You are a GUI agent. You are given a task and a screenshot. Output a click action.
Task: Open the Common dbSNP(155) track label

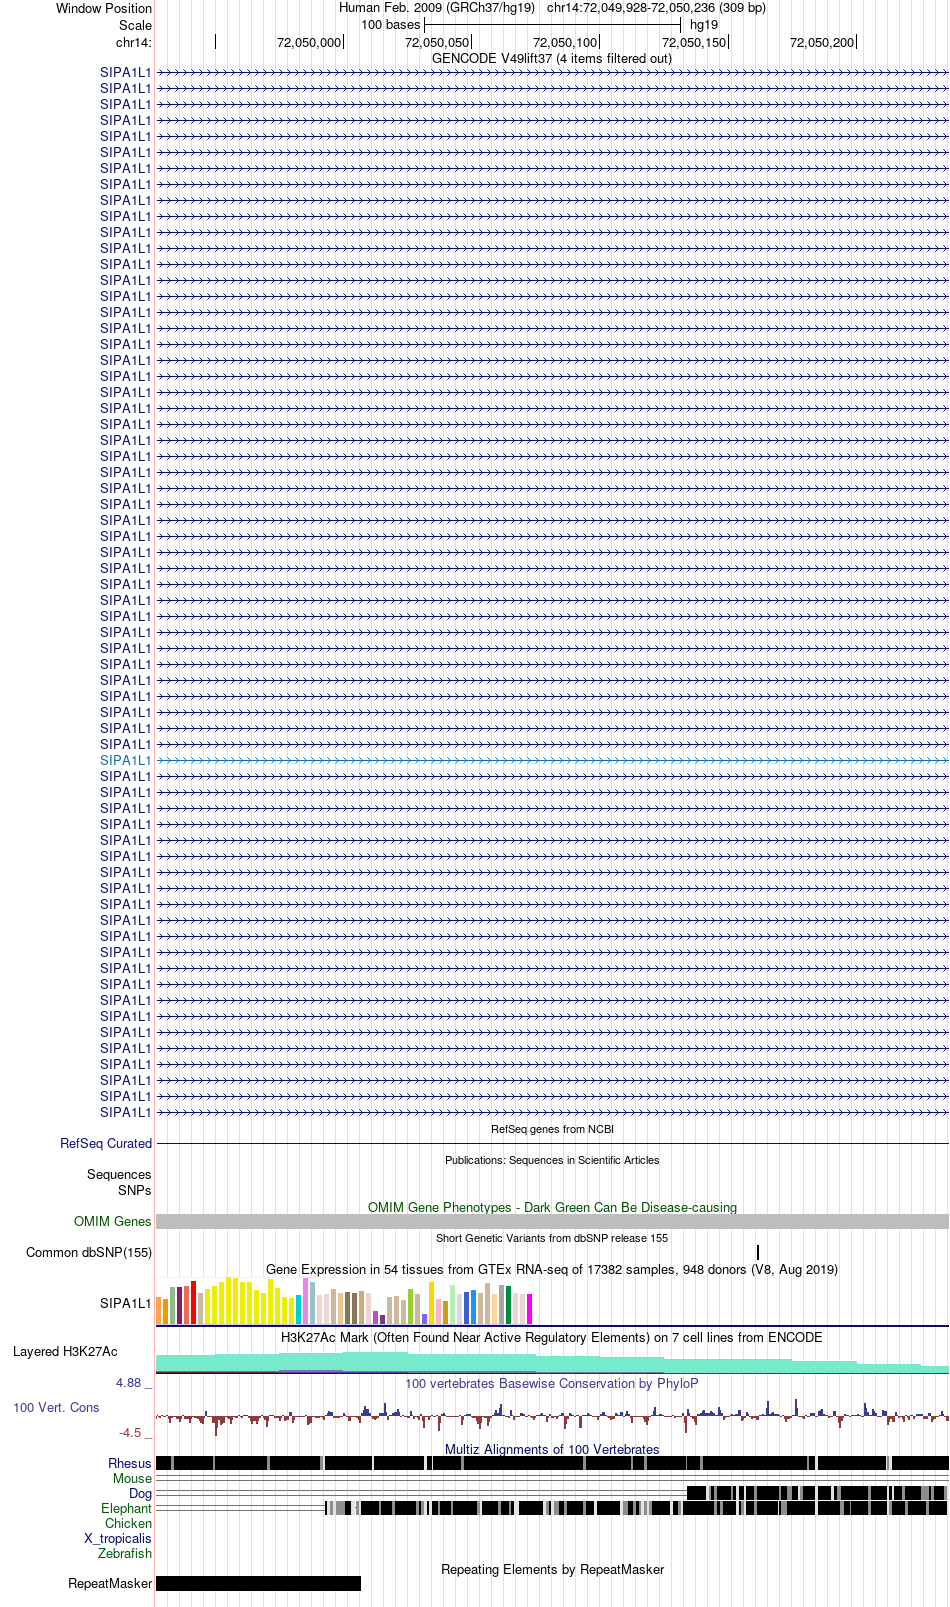coord(89,1252)
